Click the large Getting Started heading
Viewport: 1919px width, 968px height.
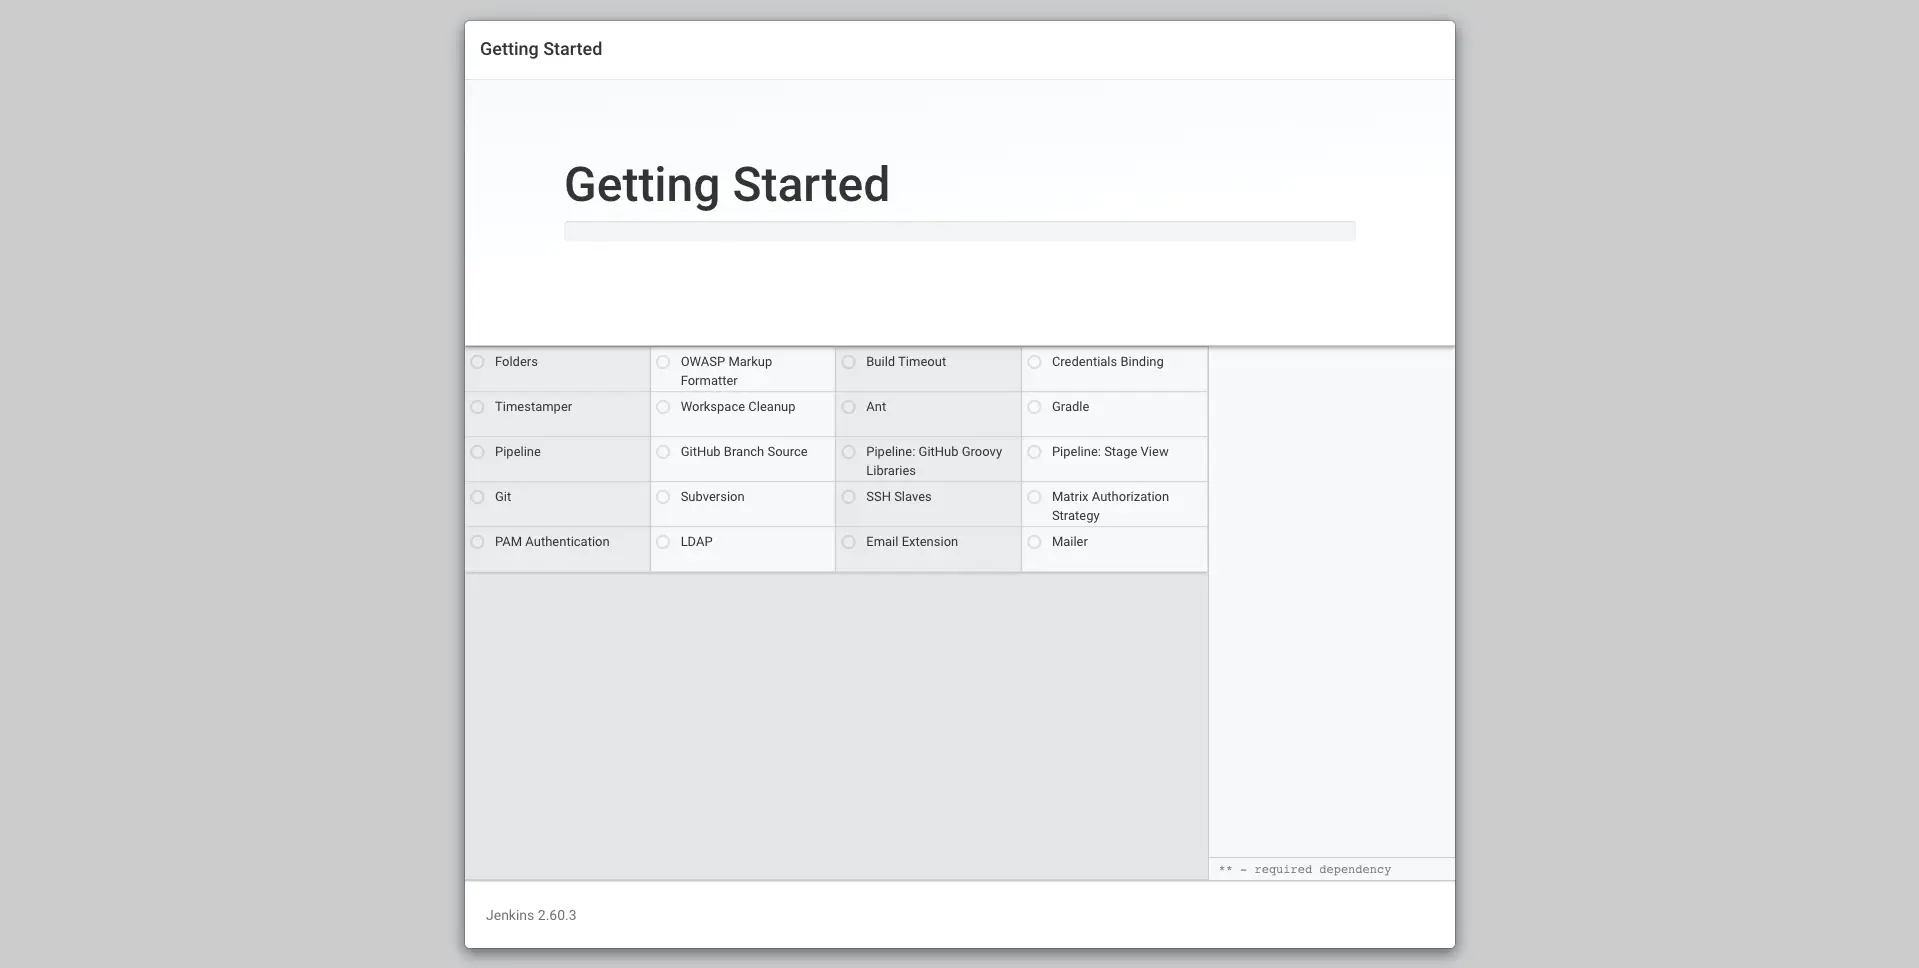pyautogui.click(x=727, y=185)
